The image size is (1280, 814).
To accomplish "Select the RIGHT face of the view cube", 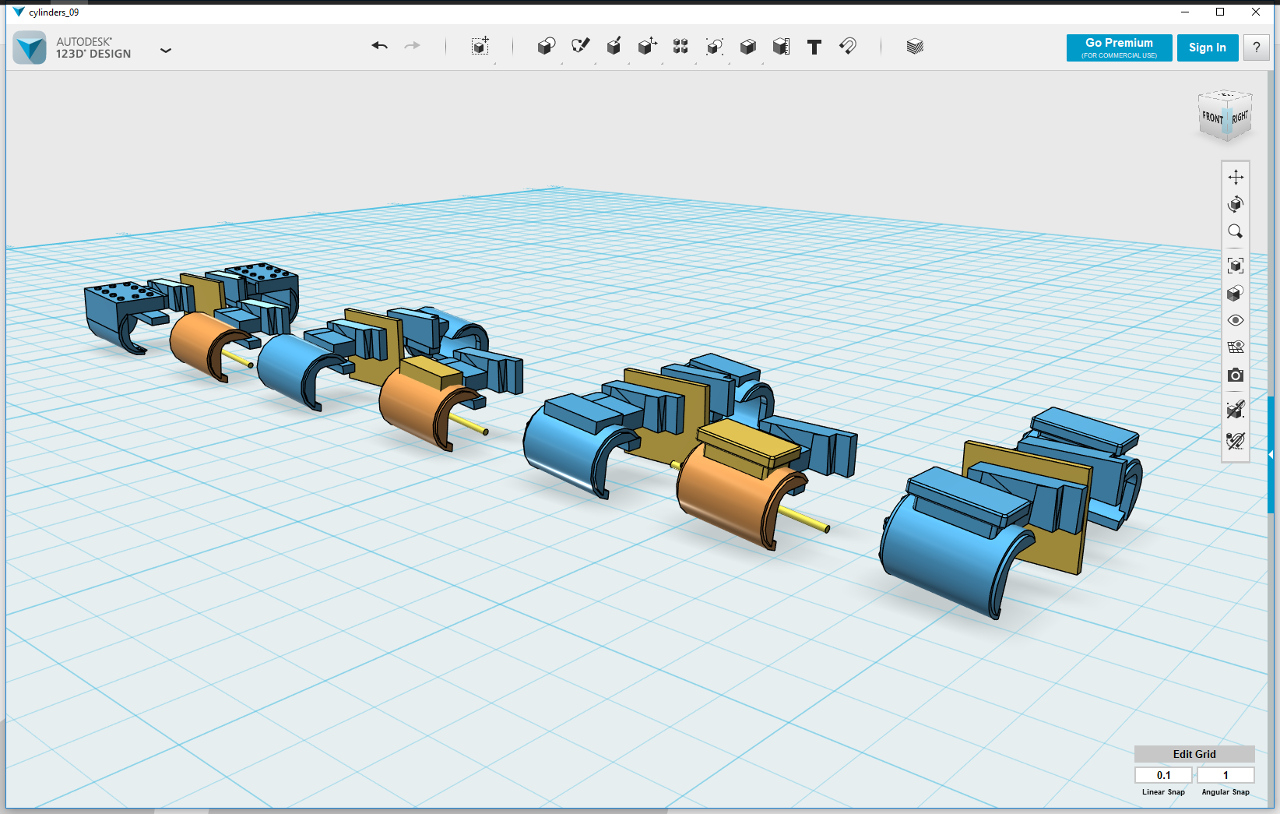I will pos(1239,117).
